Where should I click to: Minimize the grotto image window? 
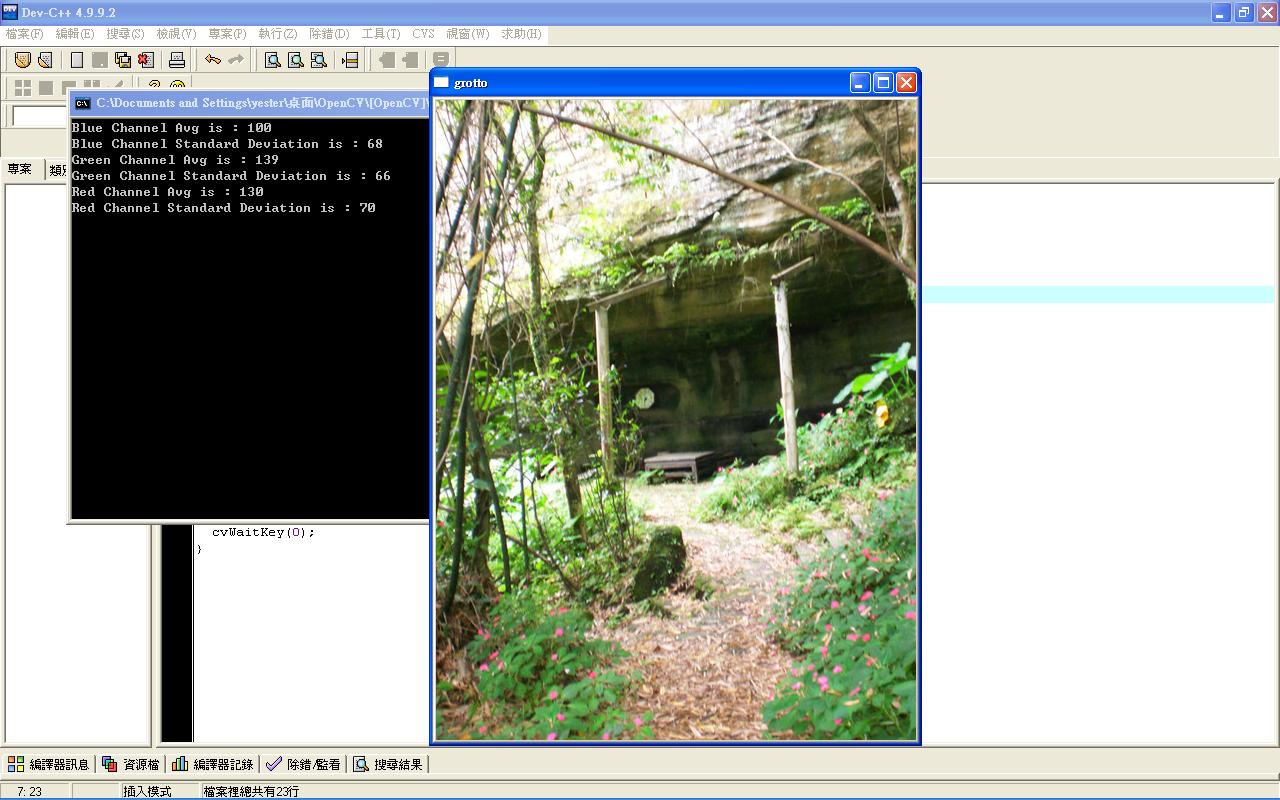(860, 83)
